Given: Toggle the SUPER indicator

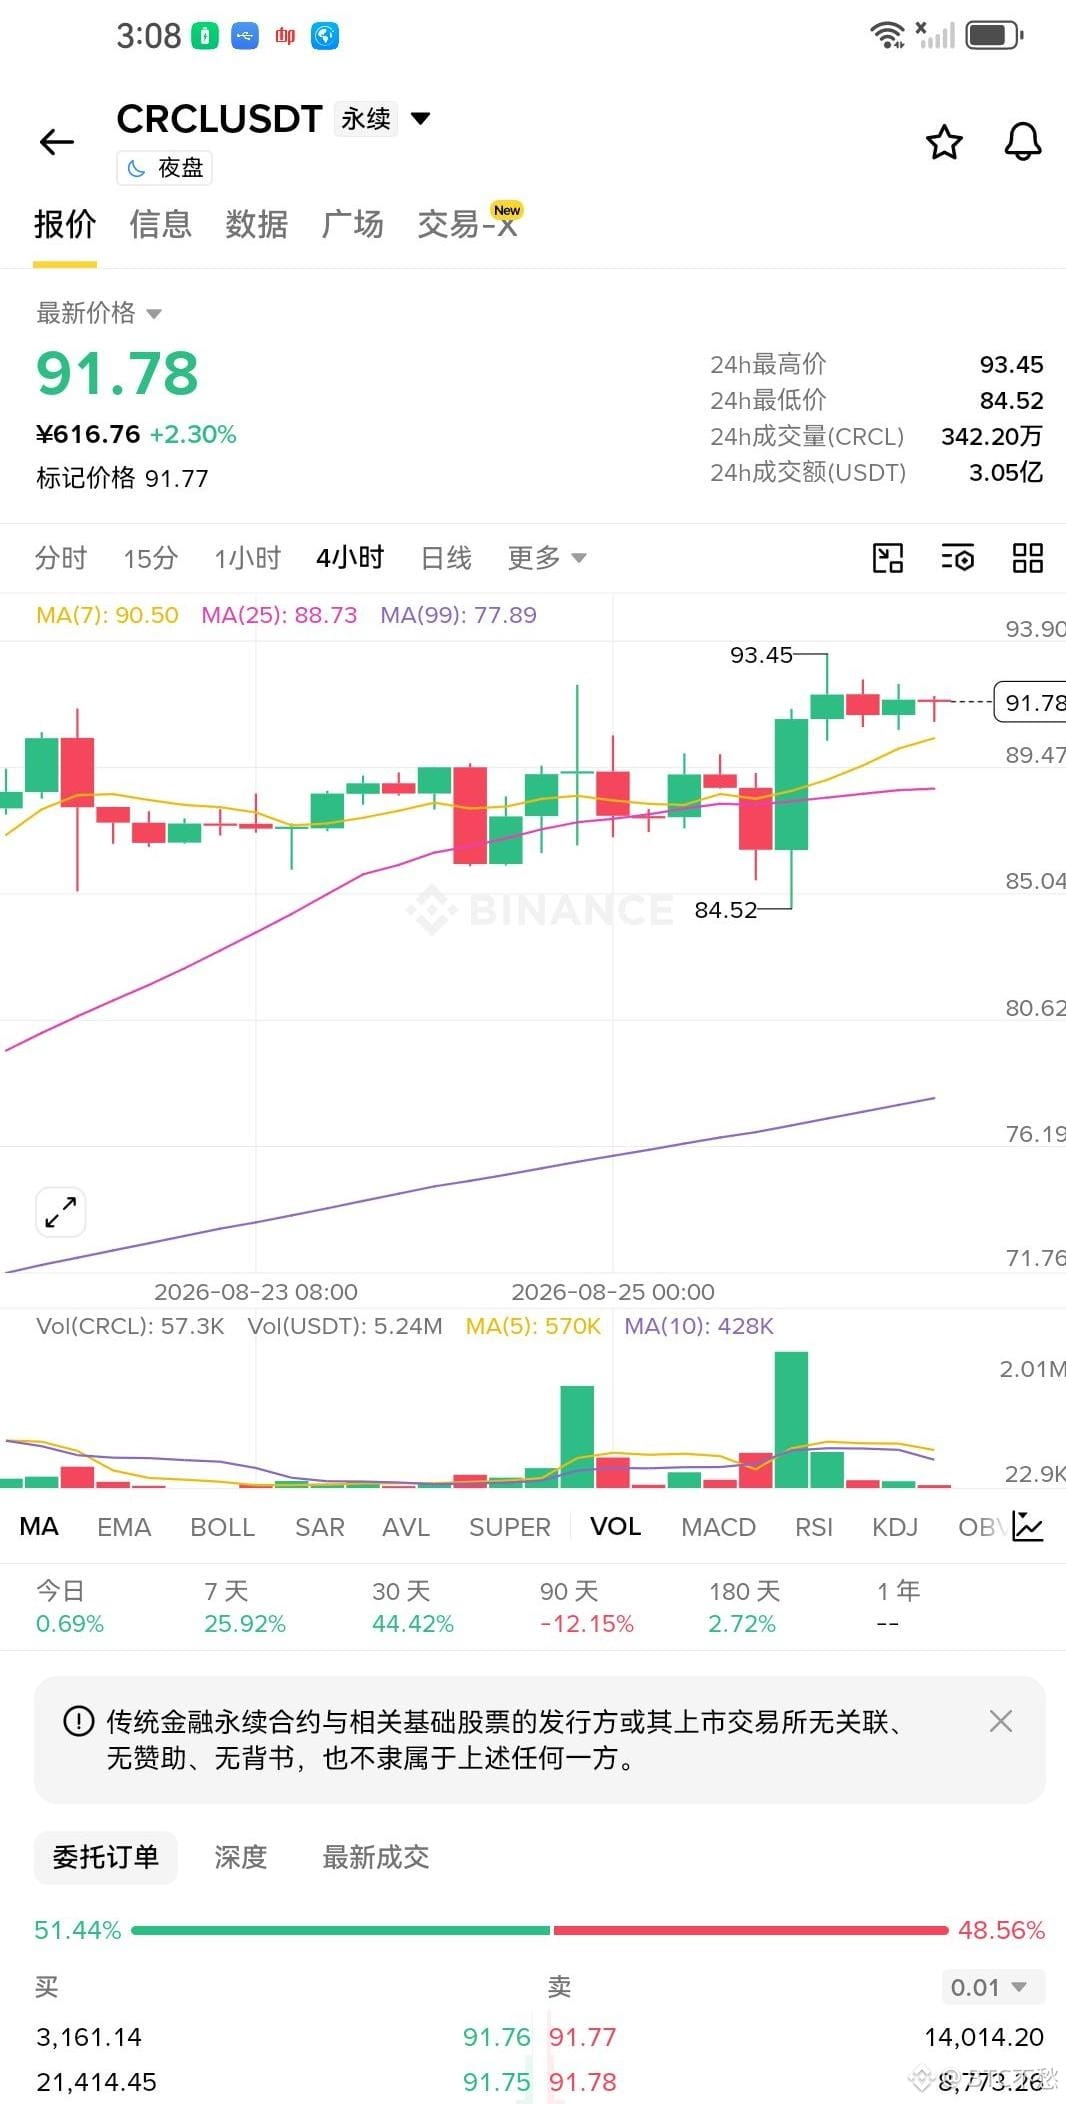Looking at the screenshot, I should pos(510,1527).
